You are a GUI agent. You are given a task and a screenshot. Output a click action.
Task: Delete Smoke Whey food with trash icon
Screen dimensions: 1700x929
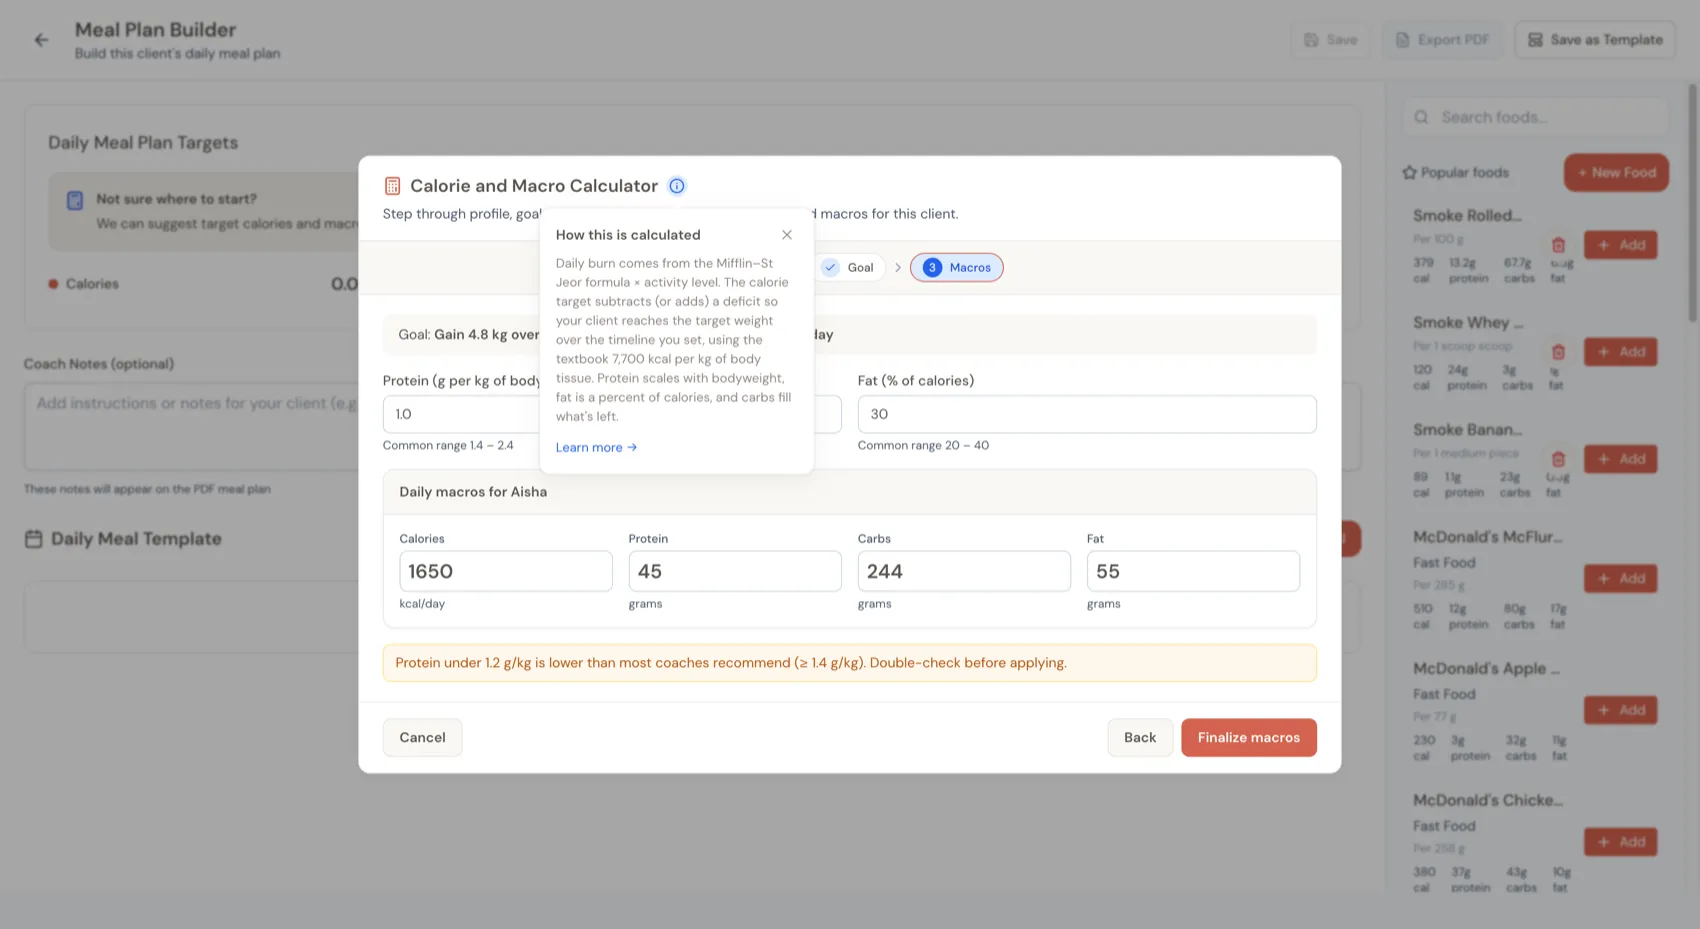pos(1558,352)
